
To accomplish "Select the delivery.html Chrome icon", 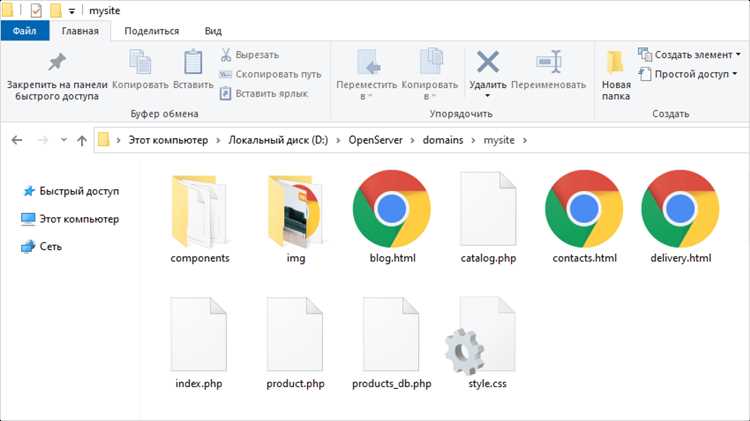I will (x=680, y=209).
